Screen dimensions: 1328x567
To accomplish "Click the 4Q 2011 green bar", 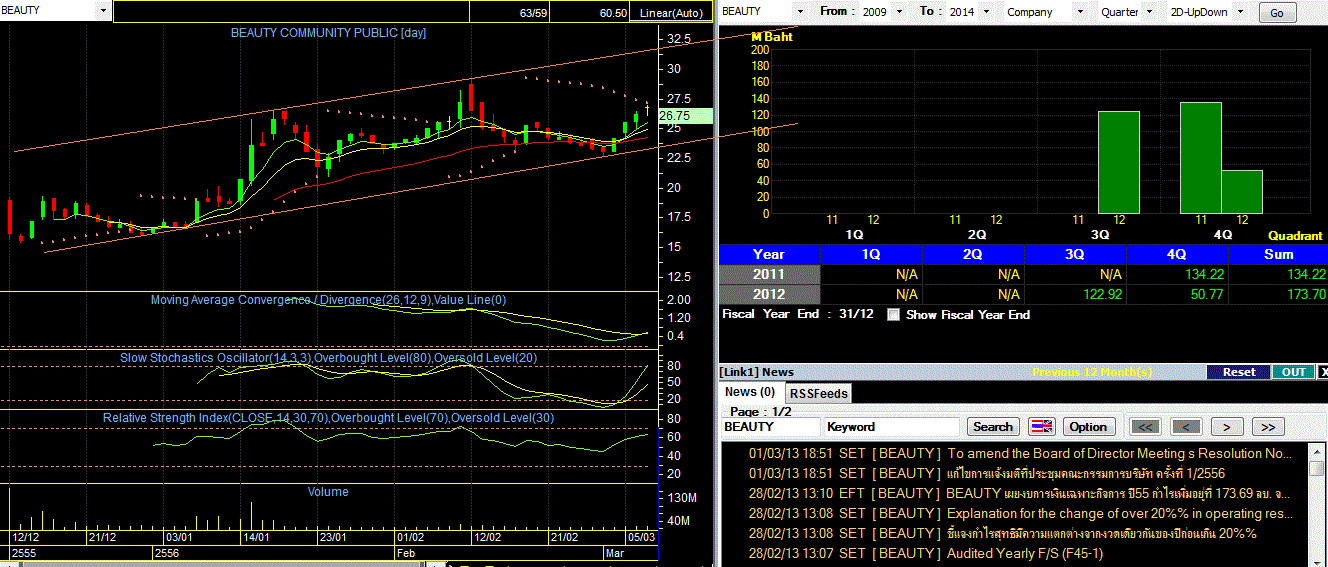I will pos(1201,158).
